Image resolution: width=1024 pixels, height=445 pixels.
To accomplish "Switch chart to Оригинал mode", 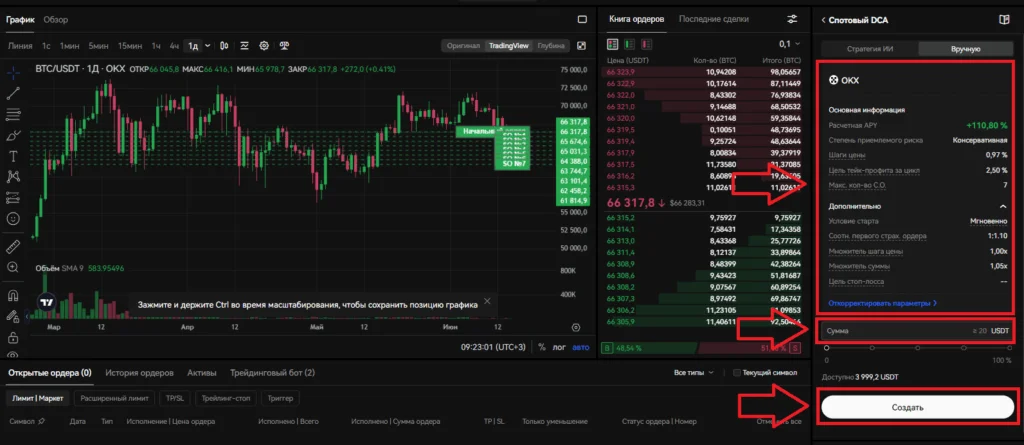I will point(463,46).
